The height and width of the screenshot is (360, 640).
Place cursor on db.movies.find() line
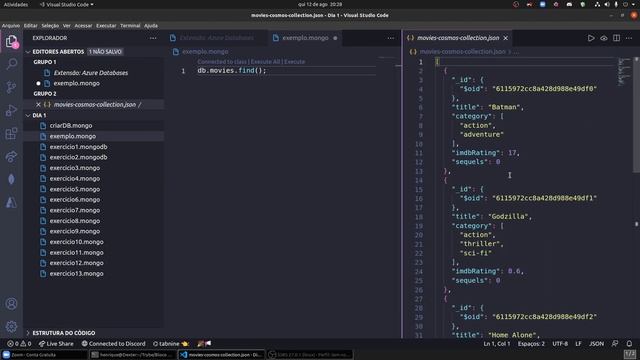pyautogui.click(x=231, y=71)
